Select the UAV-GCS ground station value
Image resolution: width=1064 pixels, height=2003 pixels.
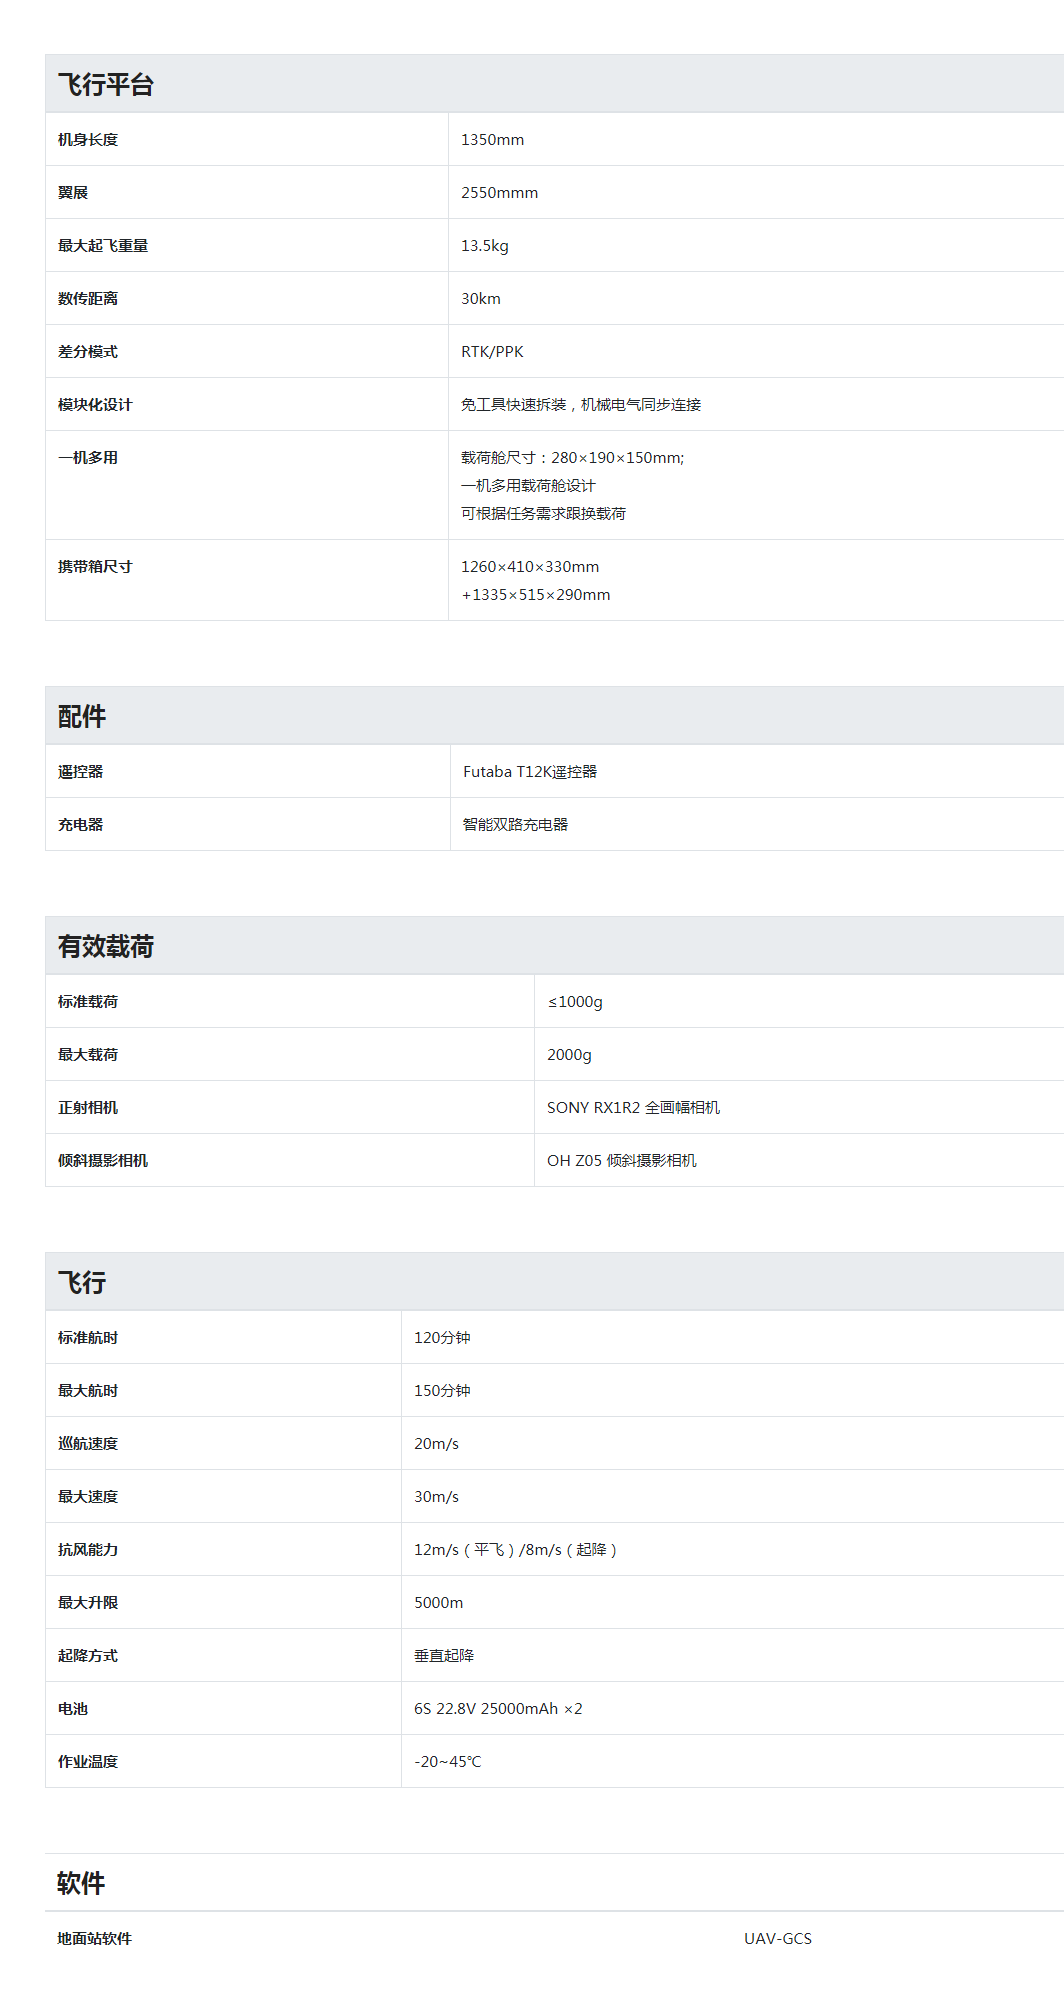(x=777, y=1939)
